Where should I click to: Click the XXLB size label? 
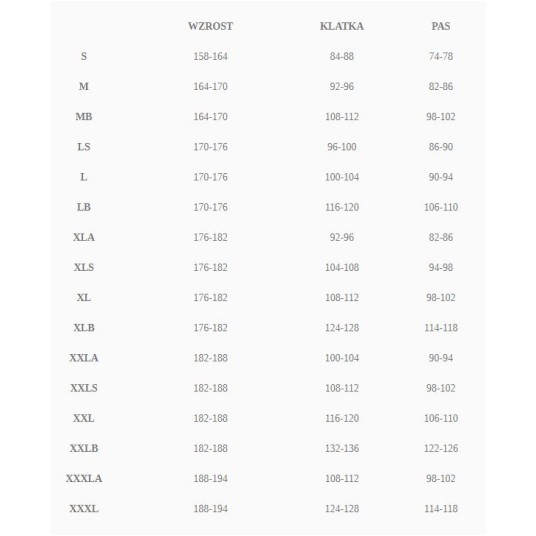pyautogui.click(x=84, y=448)
